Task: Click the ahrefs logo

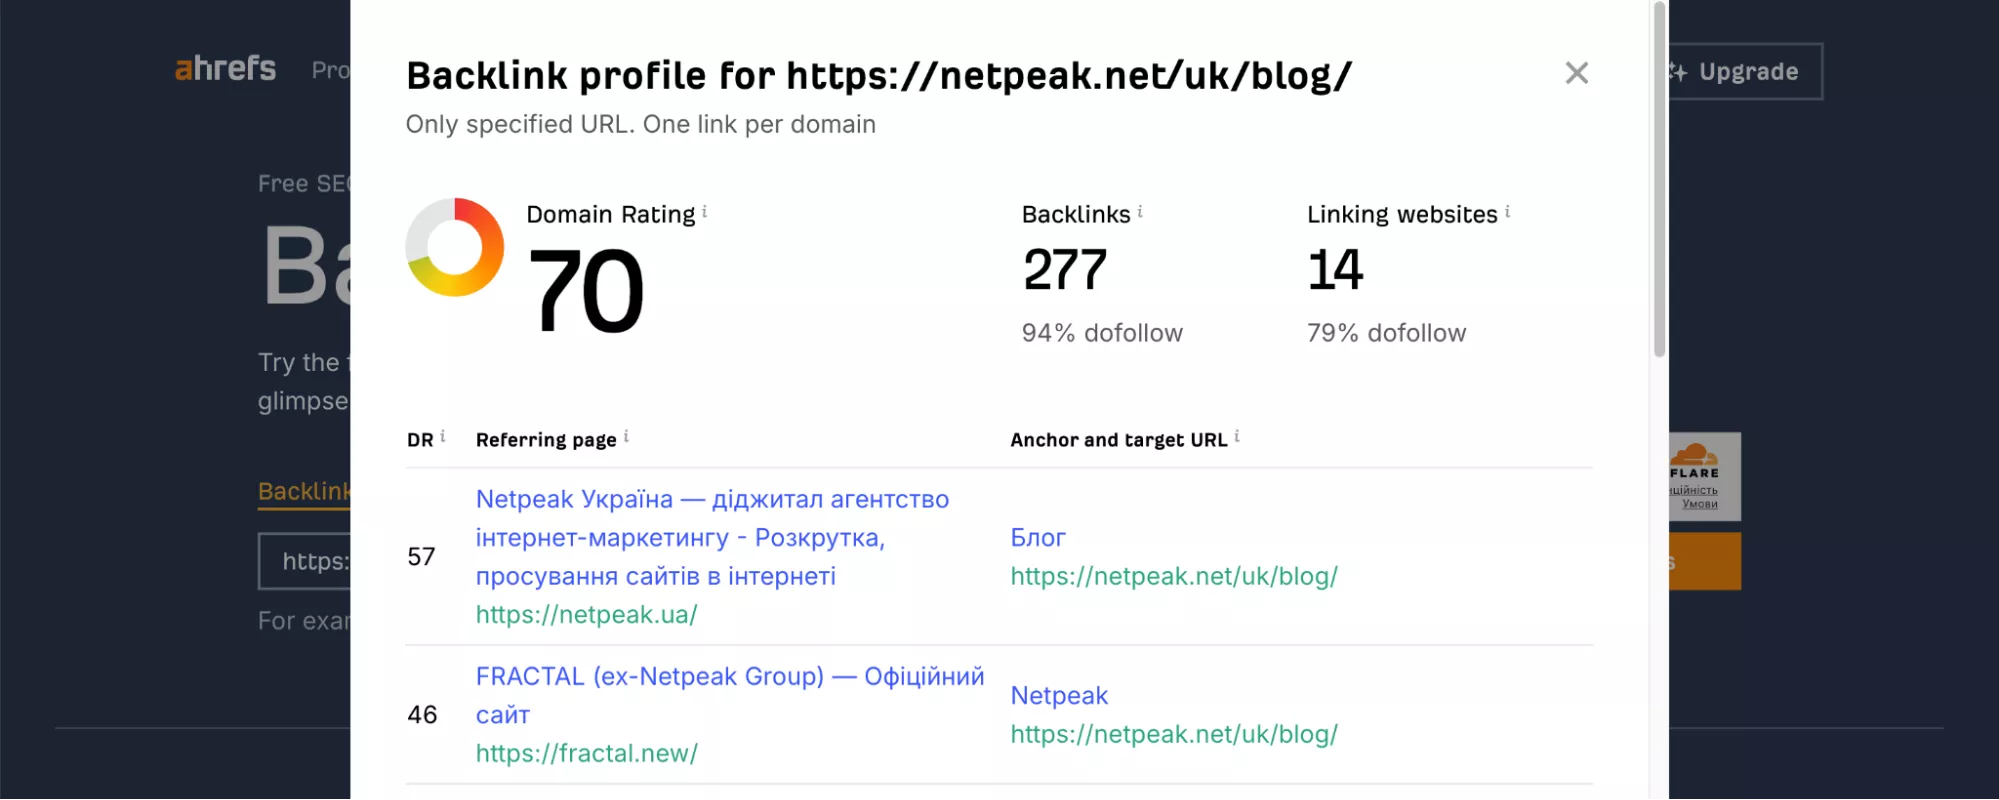Action: click(225, 68)
